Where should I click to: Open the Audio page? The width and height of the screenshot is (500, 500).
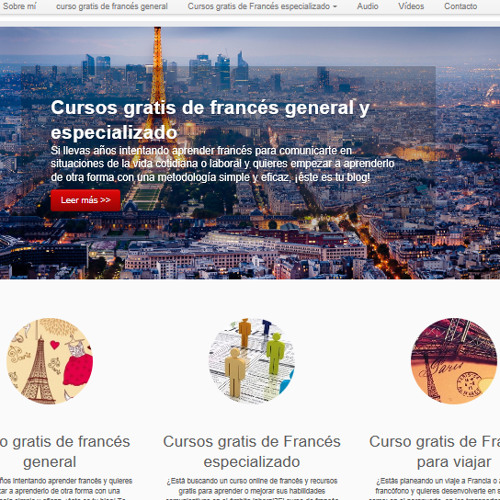[367, 6]
